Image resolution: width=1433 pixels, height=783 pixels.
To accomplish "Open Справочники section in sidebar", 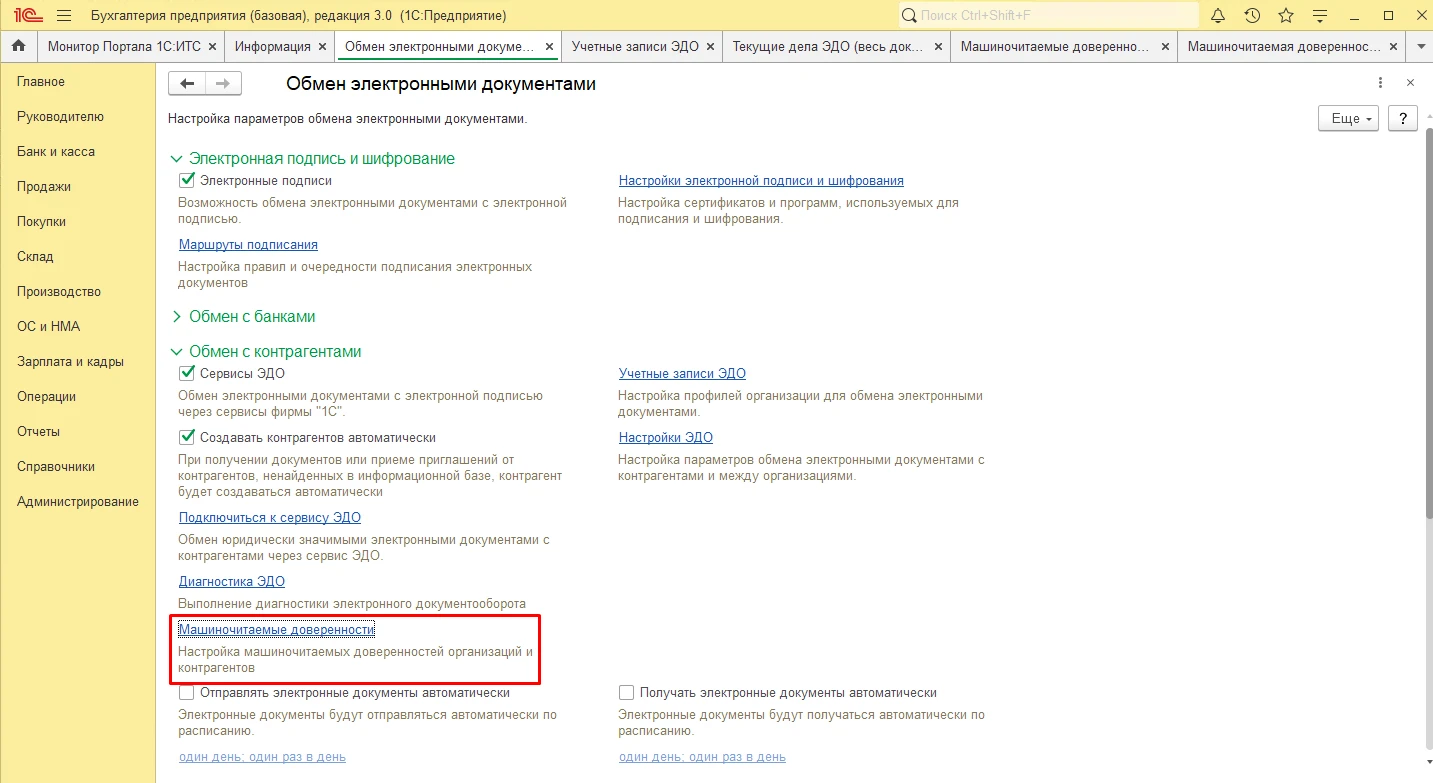I will pos(56,467).
